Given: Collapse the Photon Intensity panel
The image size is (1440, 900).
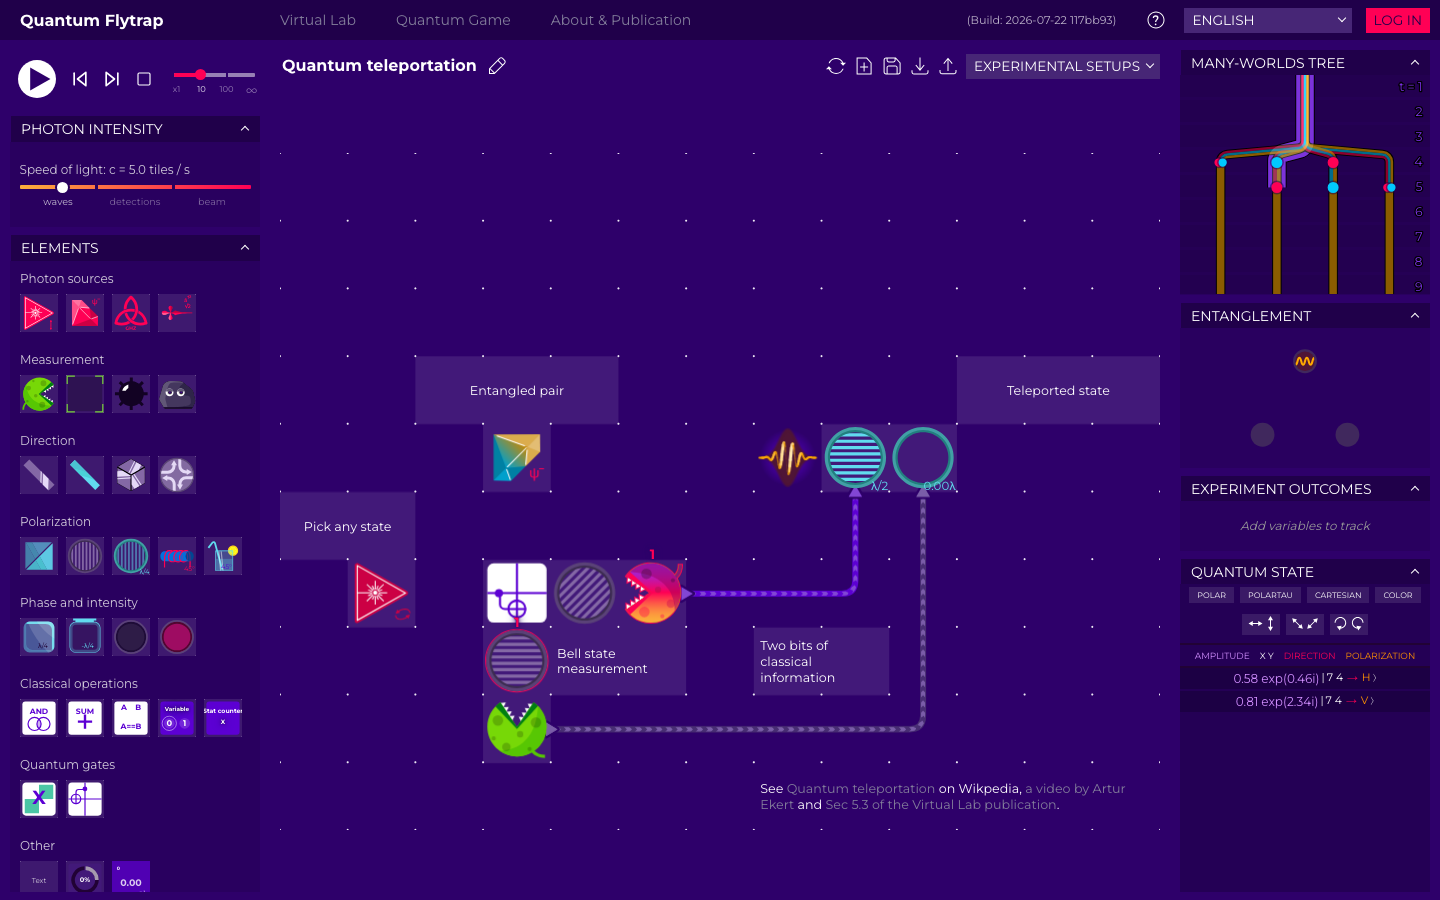Looking at the screenshot, I should (245, 128).
